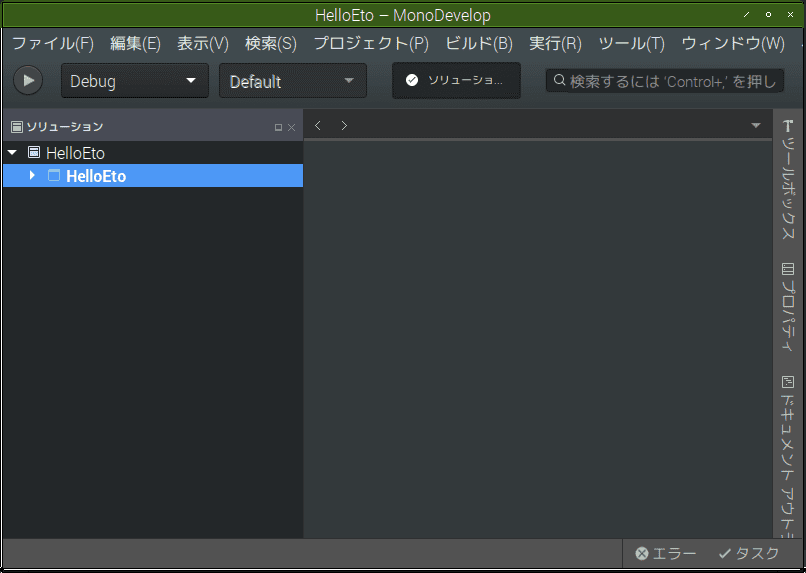Open the プロジェクト(P) menu
This screenshot has height=573, width=806.
(x=371, y=43)
